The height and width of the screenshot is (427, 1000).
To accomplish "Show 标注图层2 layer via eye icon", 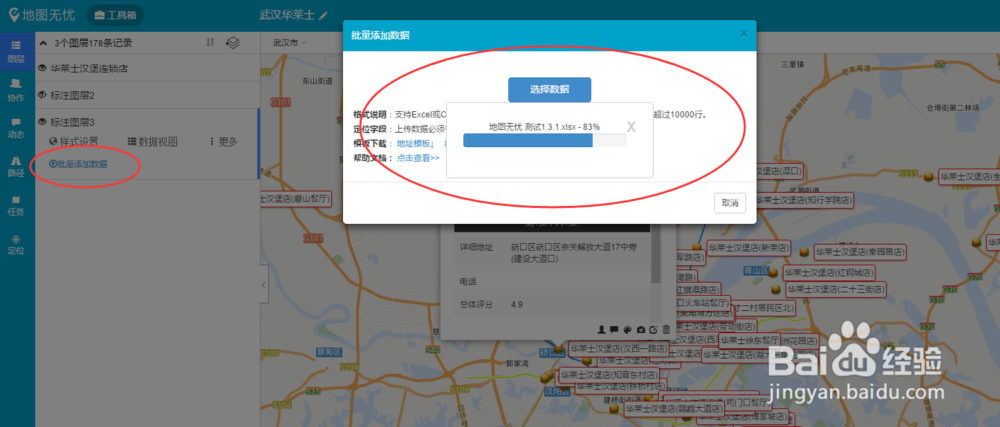I will pos(43,95).
